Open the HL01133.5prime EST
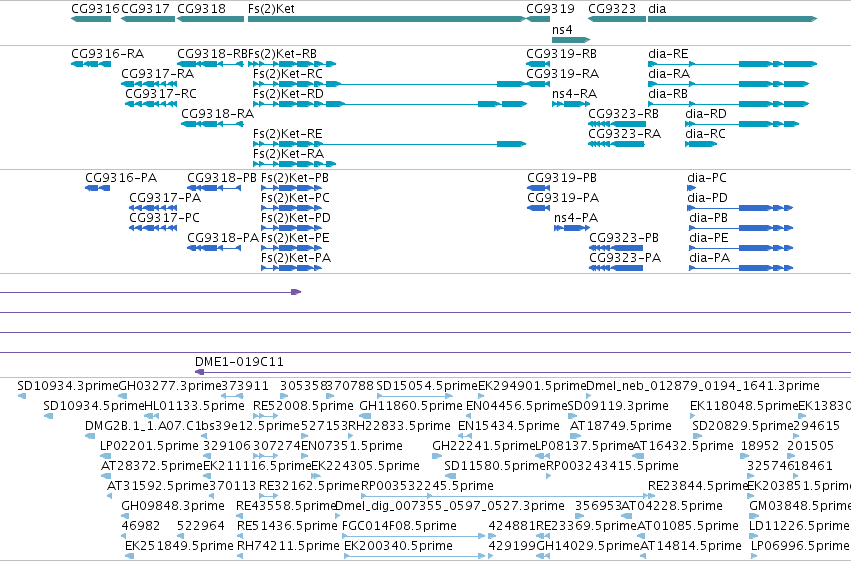This screenshot has width=851, height=561. pyautogui.click(x=150, y=417)
